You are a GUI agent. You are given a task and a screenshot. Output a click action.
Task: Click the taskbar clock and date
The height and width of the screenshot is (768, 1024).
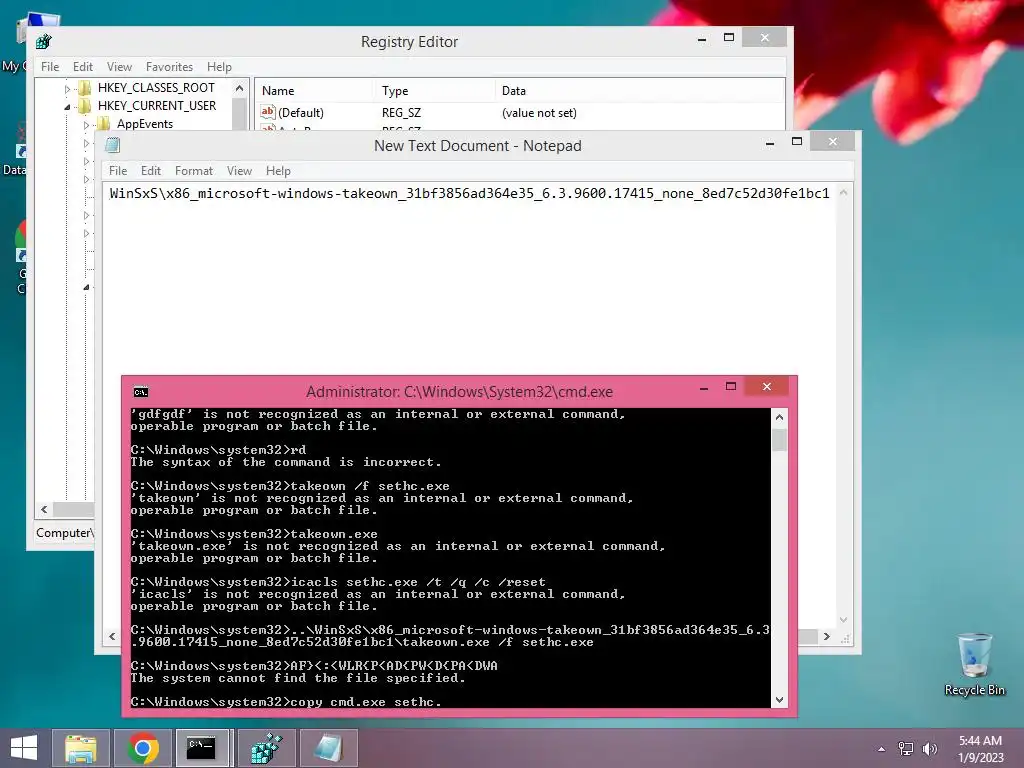(981, 749)
